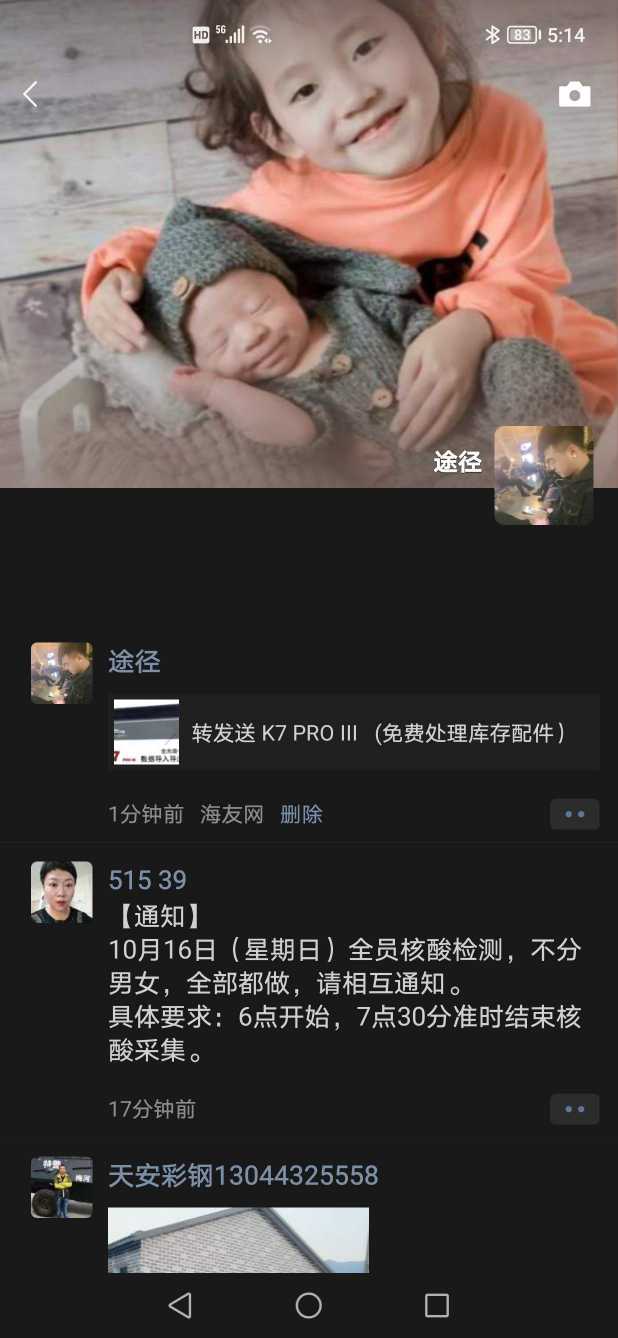Open the 515 39 username link
The height and width of the screenshot is (1338, 618).
pyautogui.click(x=147, y=880)
